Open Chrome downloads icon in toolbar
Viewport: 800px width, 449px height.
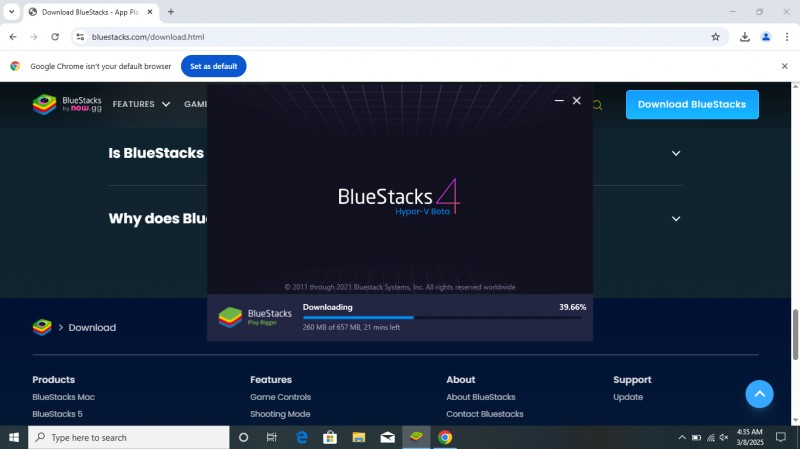(x=745, y=37)
